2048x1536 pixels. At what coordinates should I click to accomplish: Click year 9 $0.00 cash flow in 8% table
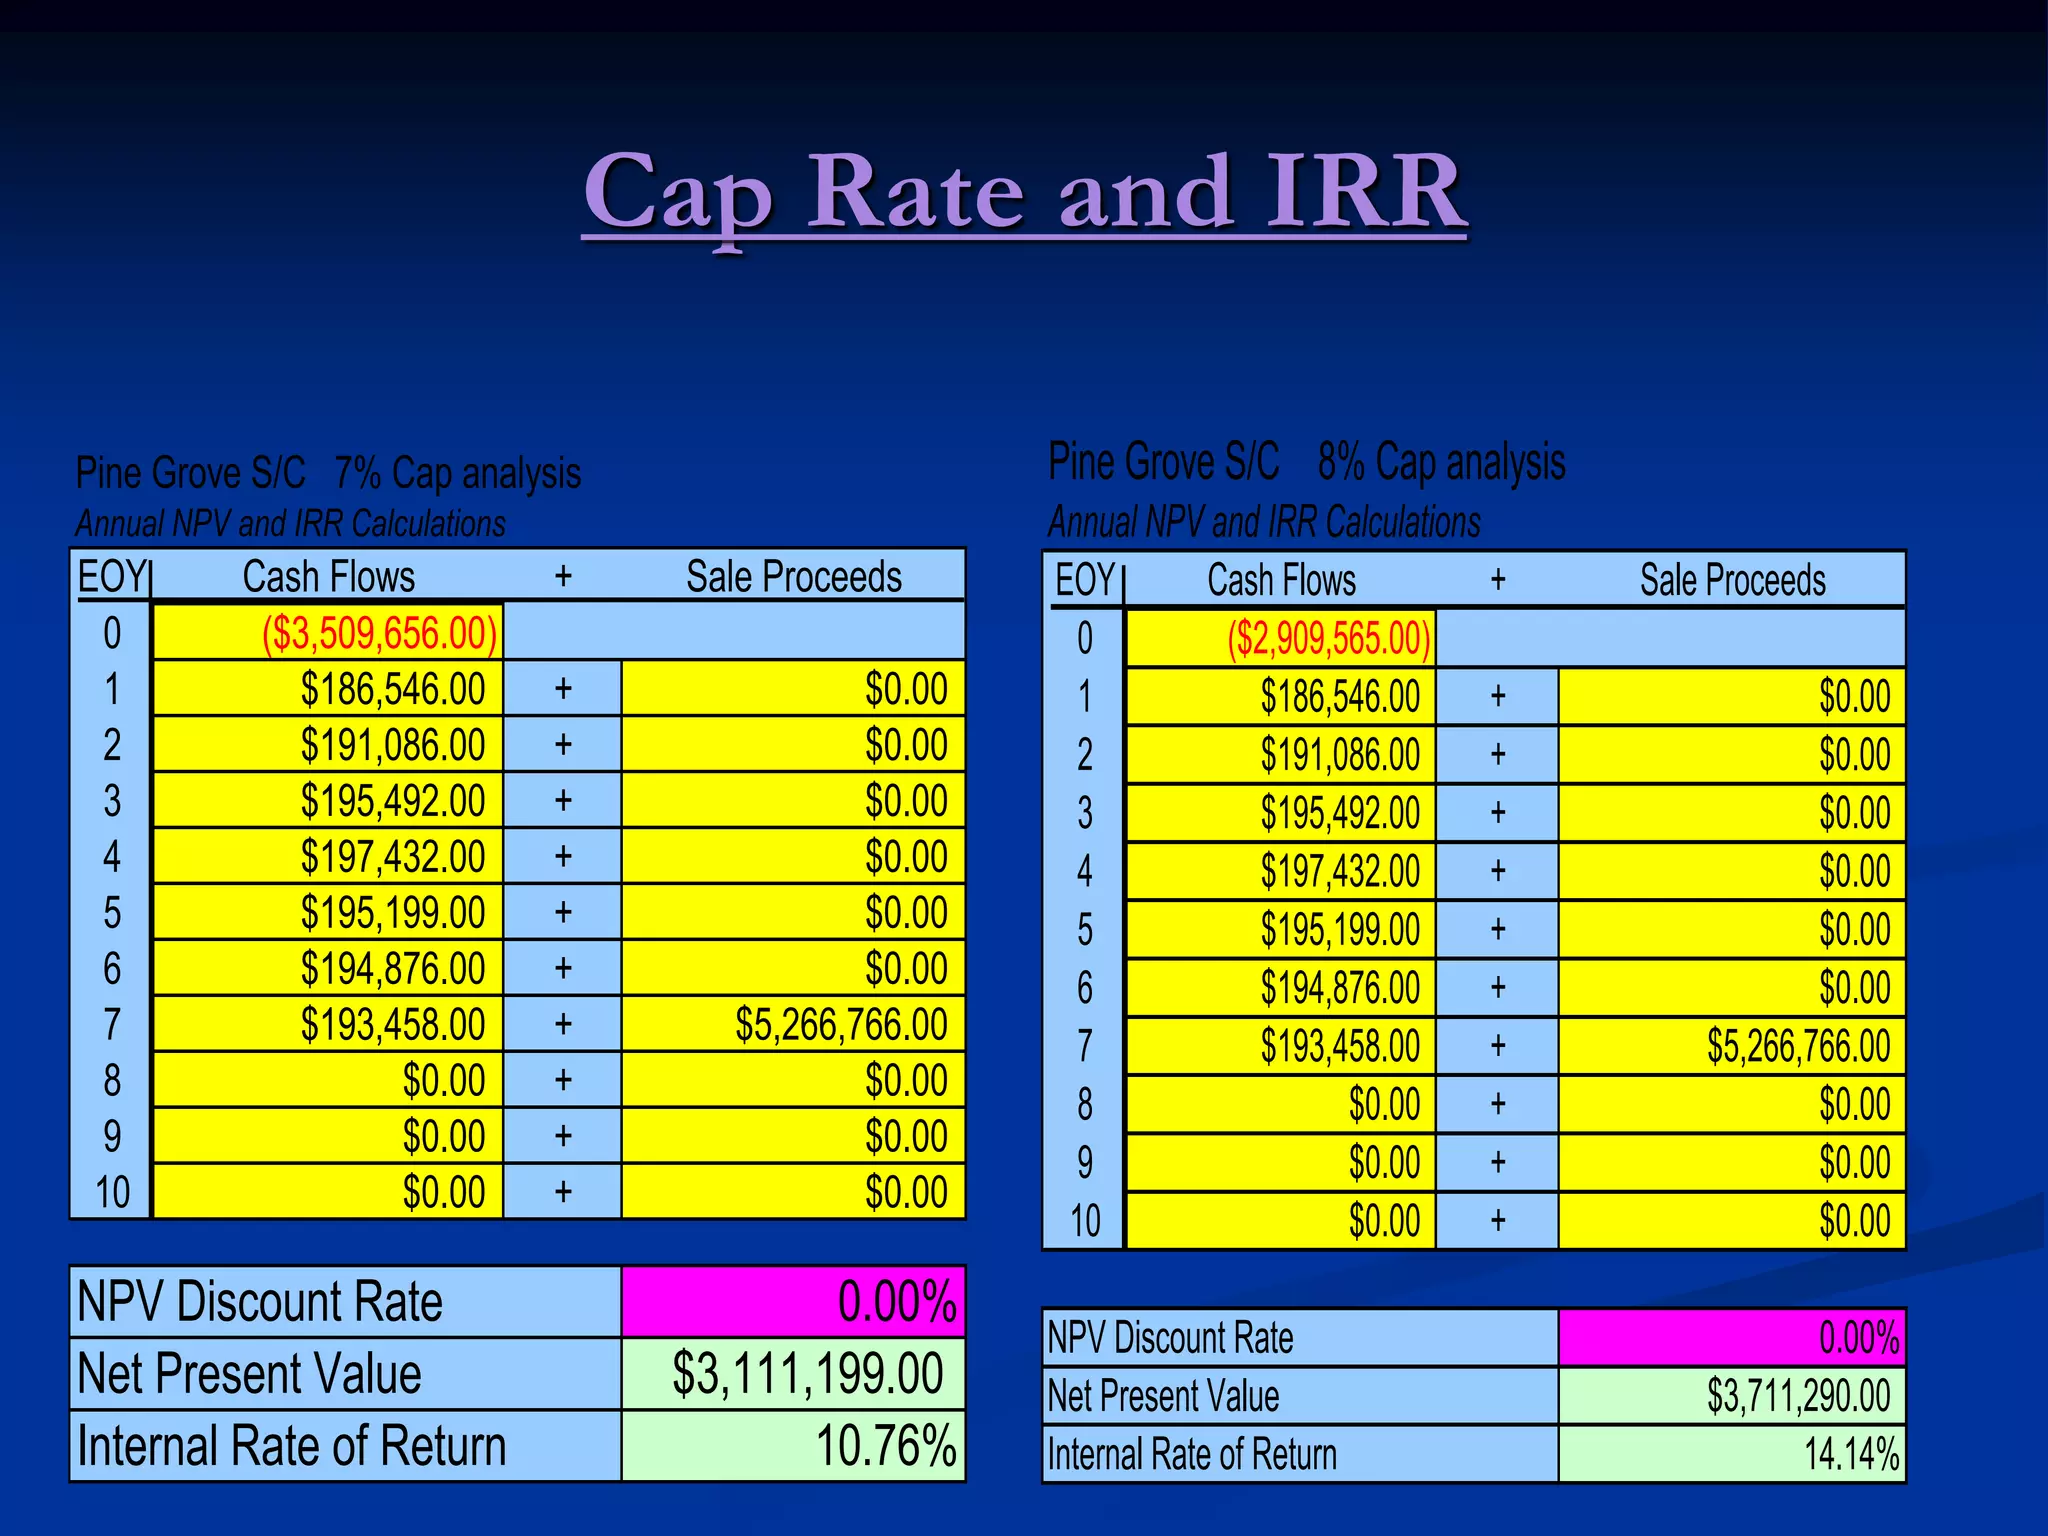1281,1162
